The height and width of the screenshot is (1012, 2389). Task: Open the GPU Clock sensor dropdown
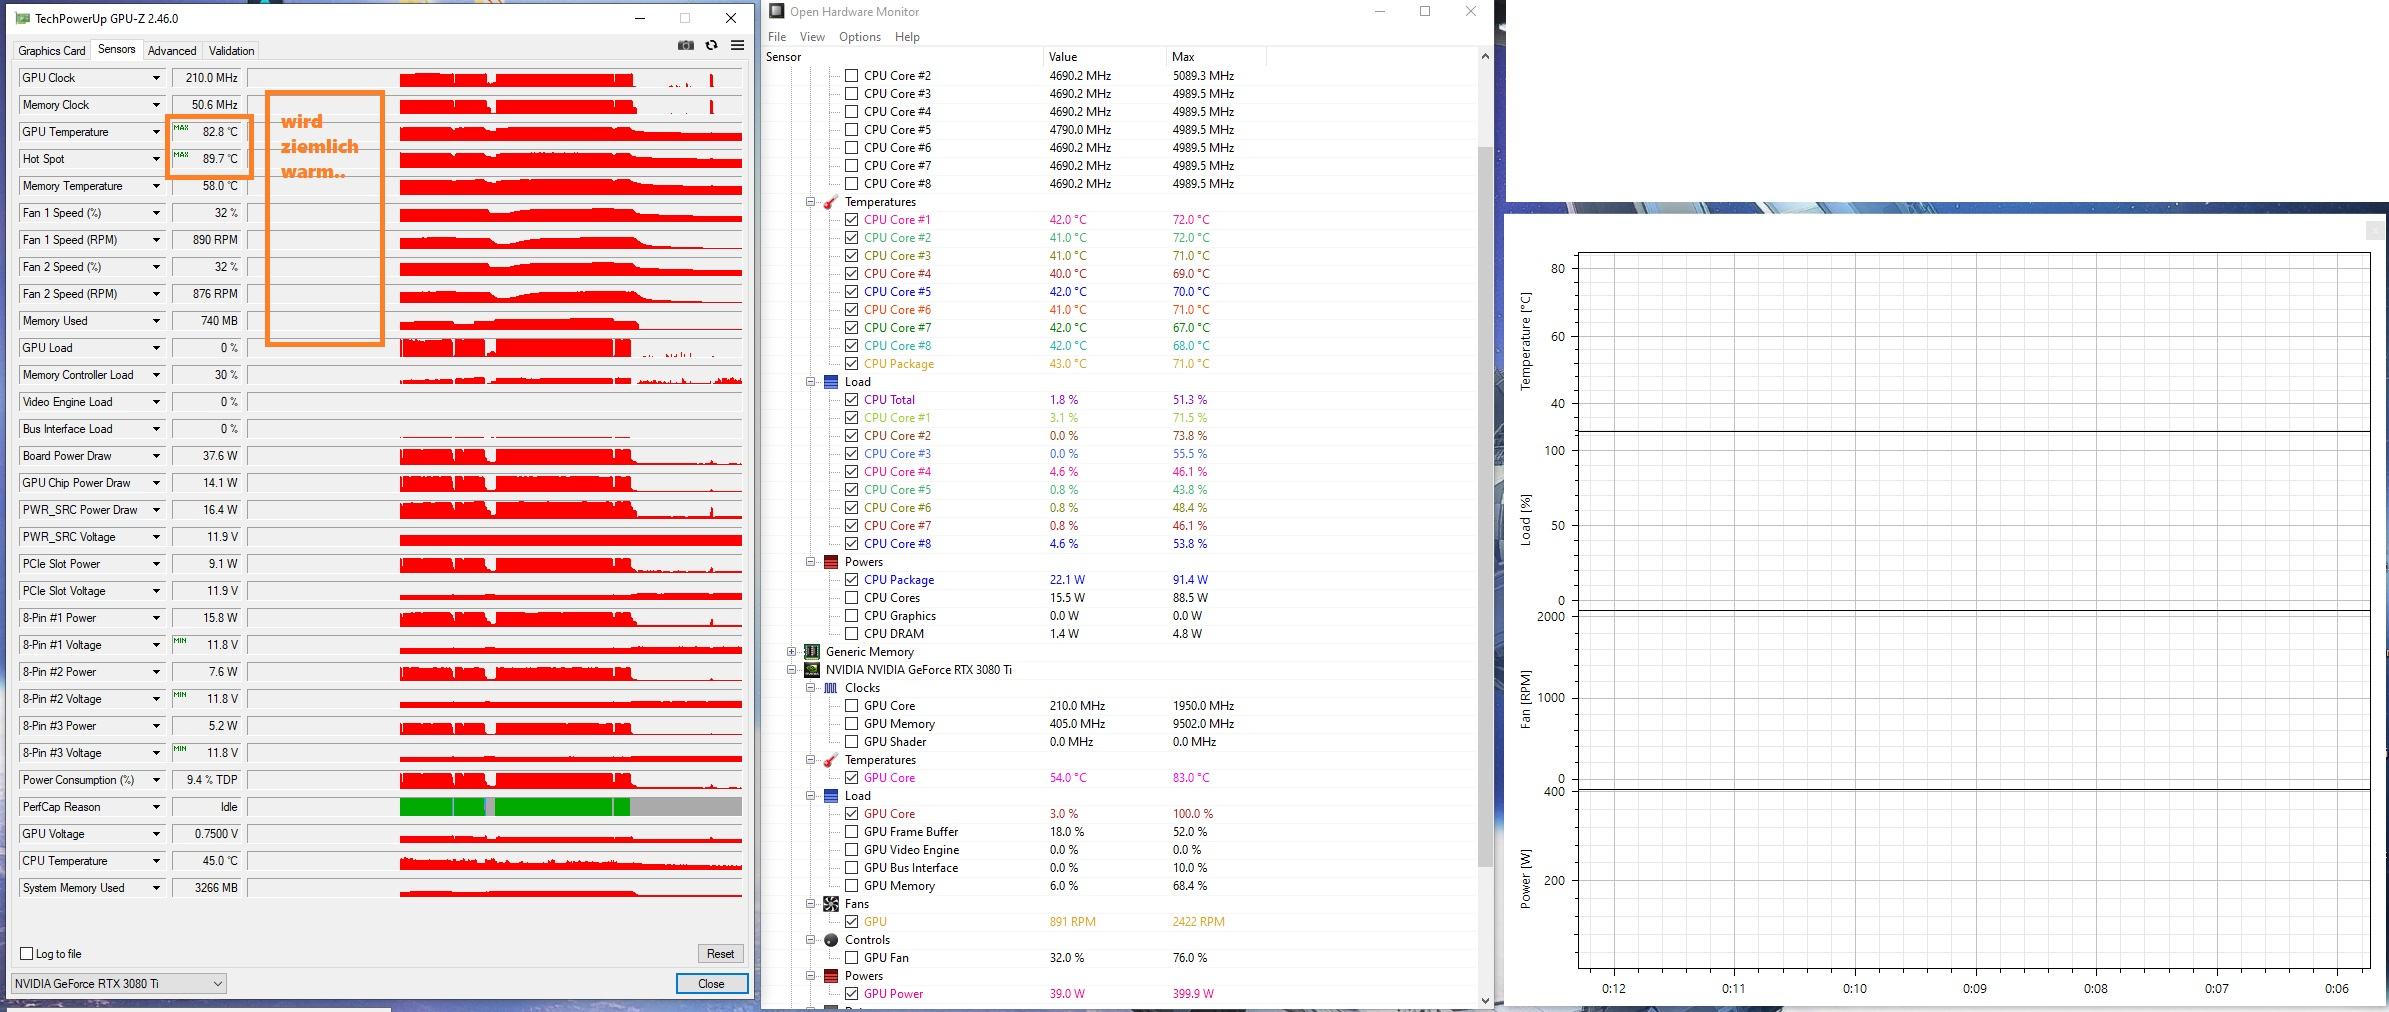pos(156,78)
